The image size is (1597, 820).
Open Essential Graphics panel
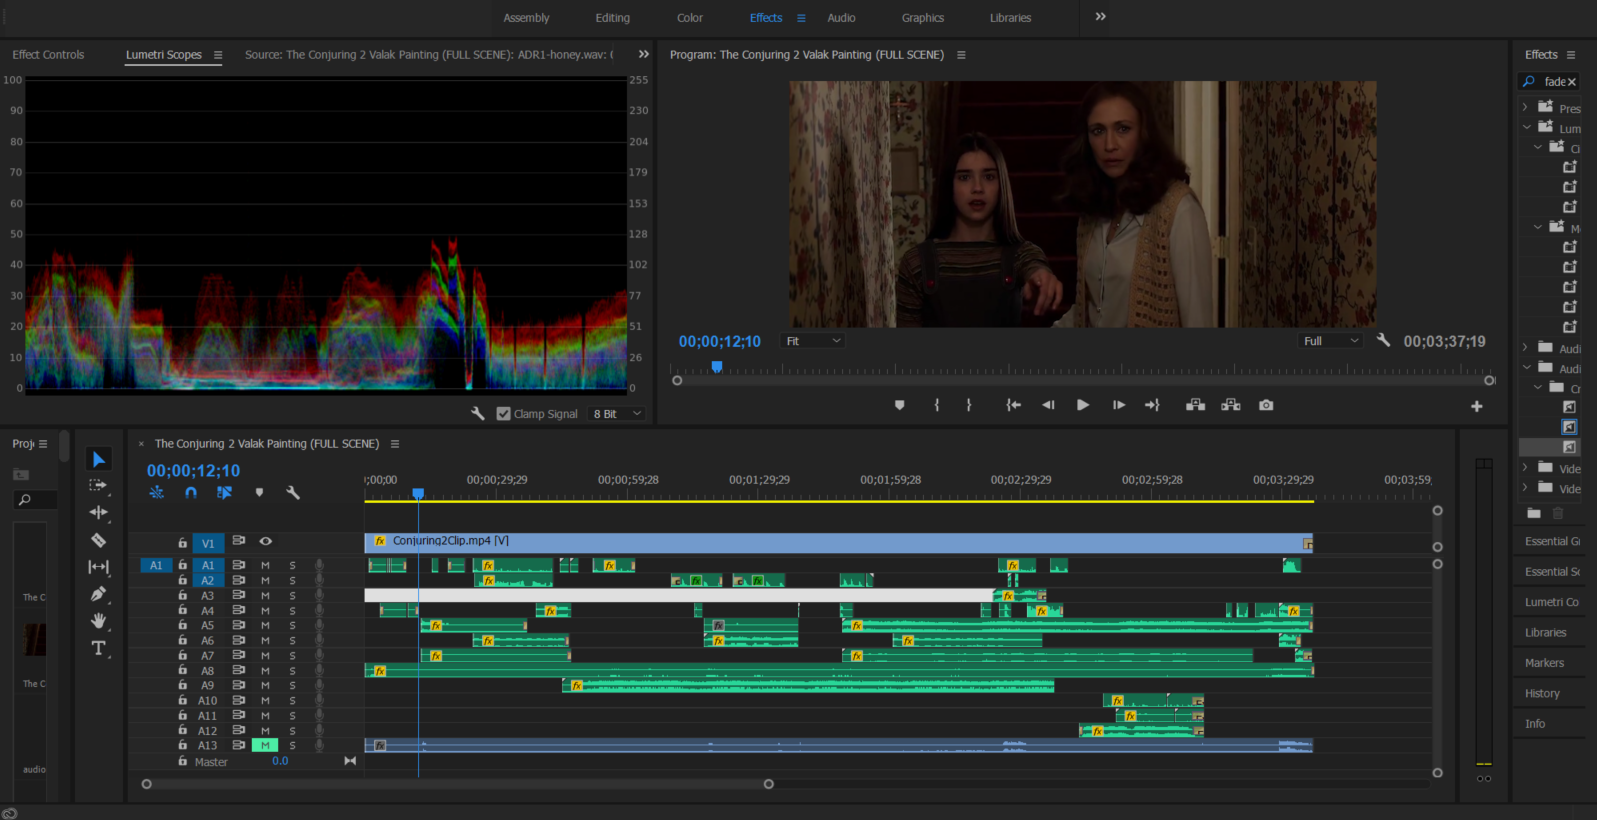(x=1551, y=541)
